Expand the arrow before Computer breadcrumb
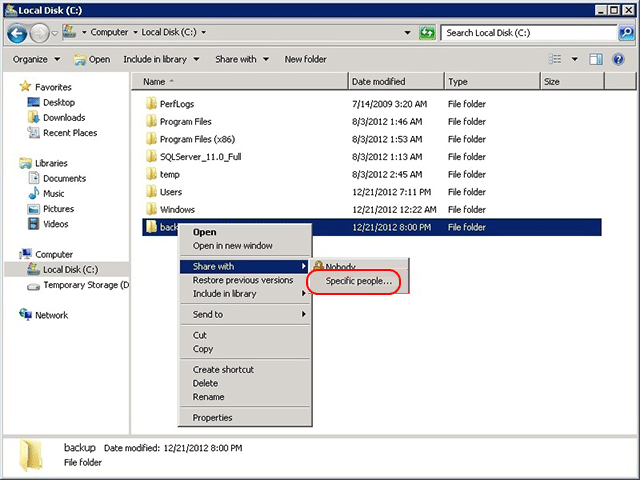 click(84, 32)
